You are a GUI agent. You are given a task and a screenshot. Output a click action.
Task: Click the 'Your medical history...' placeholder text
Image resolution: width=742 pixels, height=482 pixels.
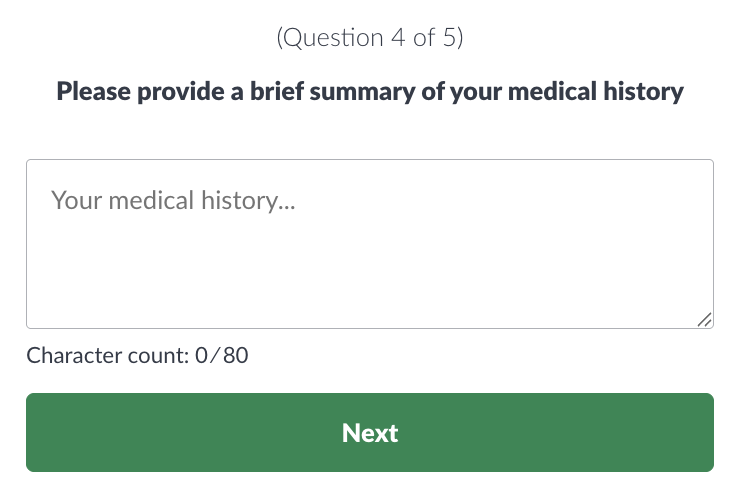[174, 200]
